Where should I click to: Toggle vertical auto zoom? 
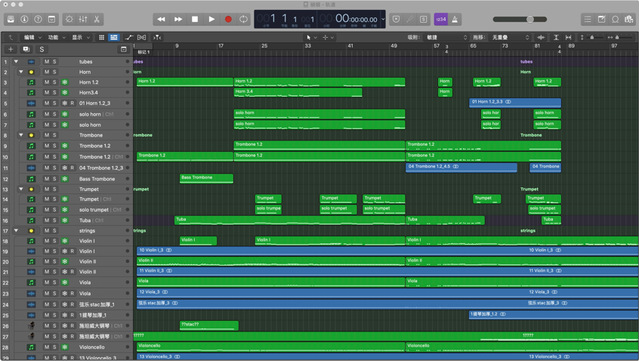click(x=556, y=37)
